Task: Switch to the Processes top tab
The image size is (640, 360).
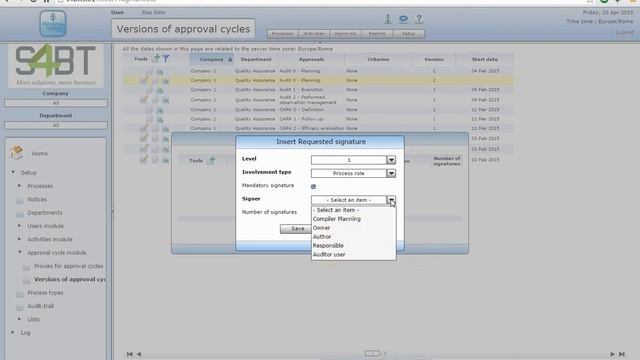Action: click(283, 34)
